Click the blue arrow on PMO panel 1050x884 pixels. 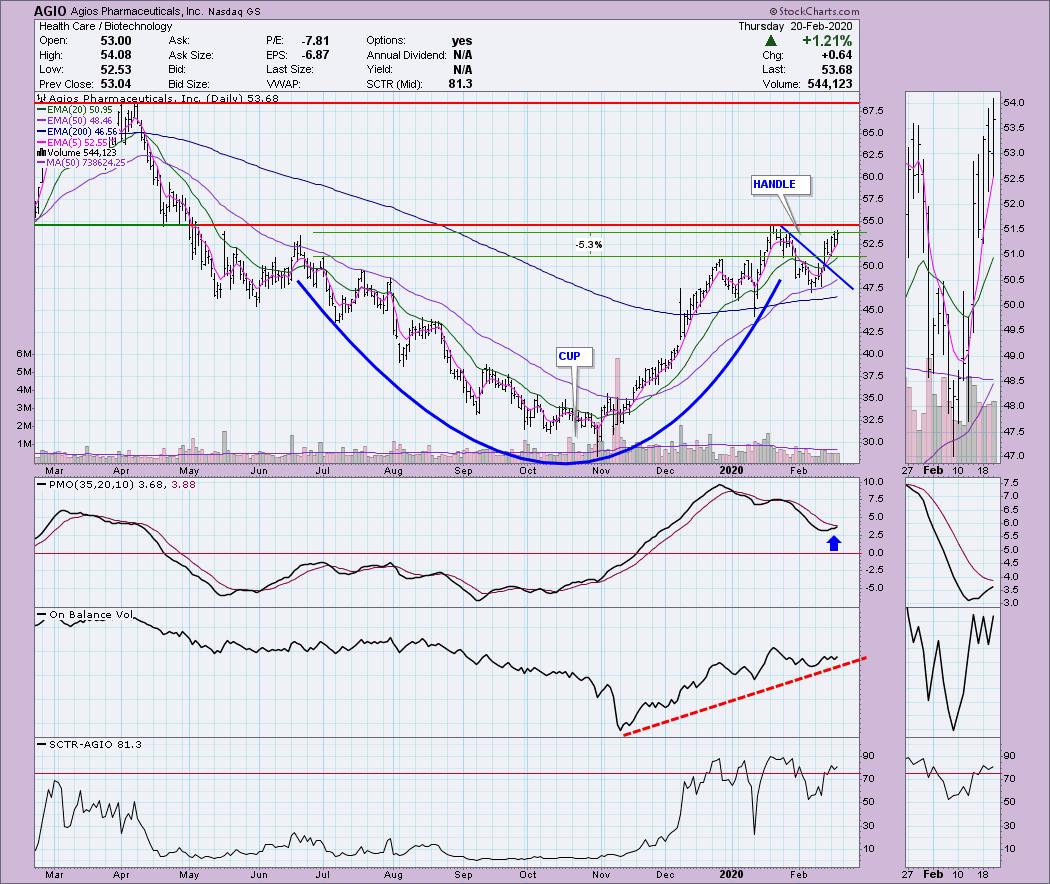[834, 543]
